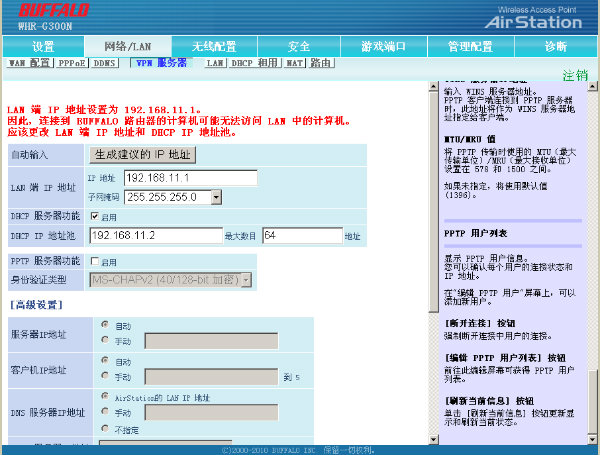Click the DHCP IP 地址池 start field

point(156,235)
